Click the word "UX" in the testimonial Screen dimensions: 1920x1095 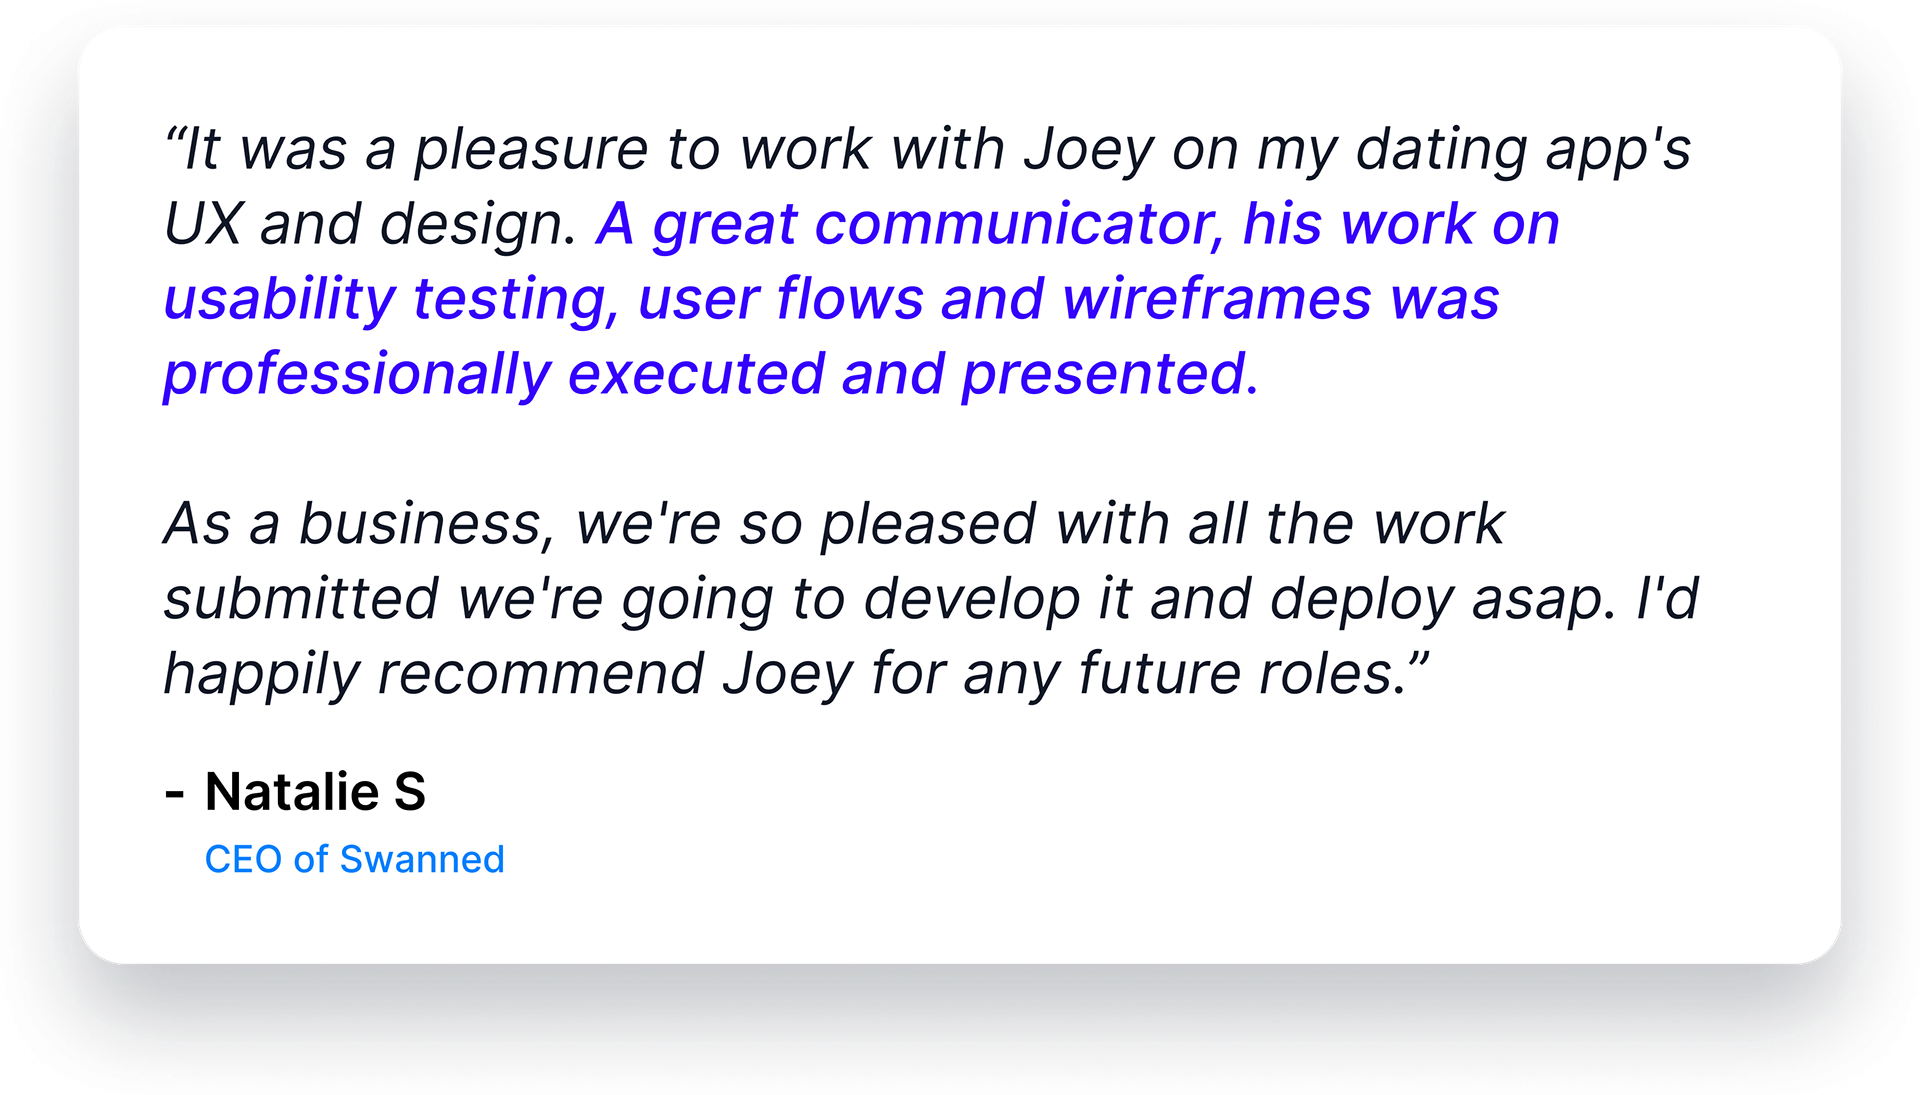(x=202, y=224)
